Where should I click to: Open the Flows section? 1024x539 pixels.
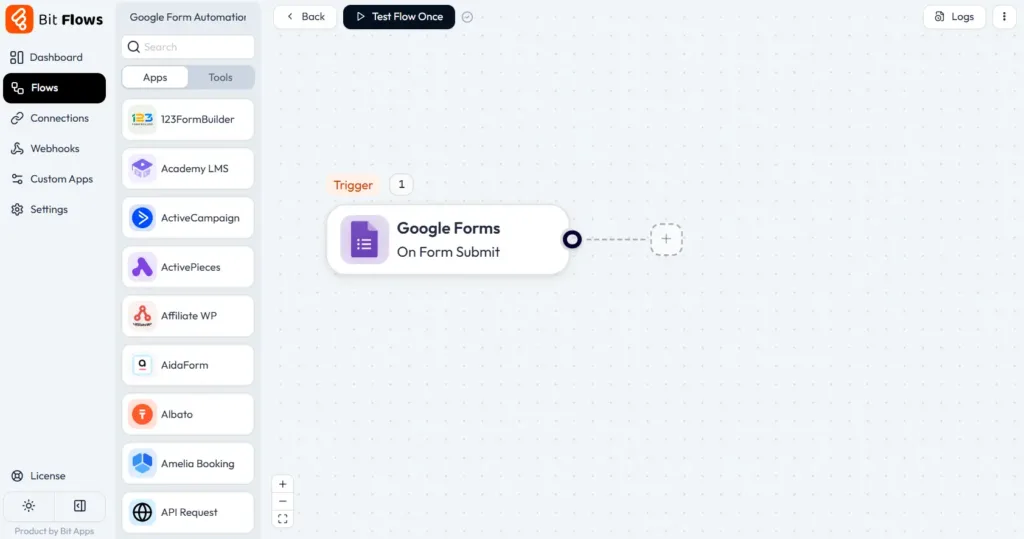(54, 88)
